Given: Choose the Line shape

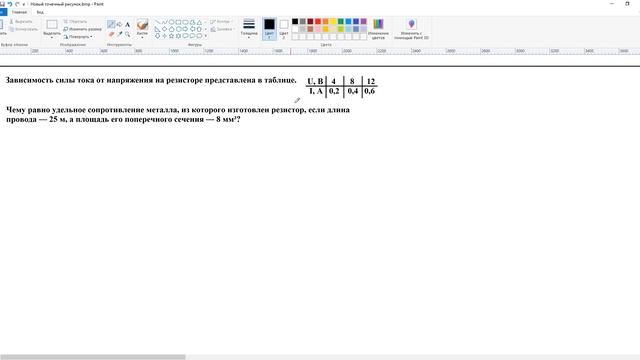Looking at the screenshot, I should 157,22.
